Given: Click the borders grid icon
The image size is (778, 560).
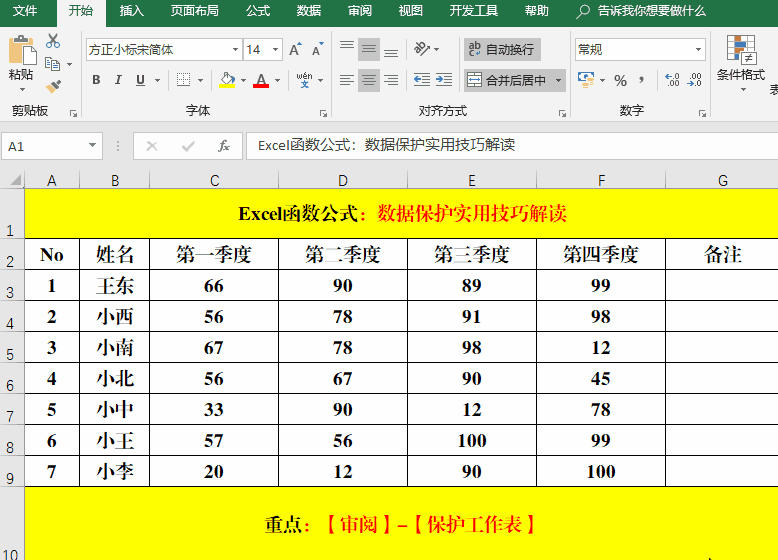Looking at the screenshot, I should tap(184, 80).
